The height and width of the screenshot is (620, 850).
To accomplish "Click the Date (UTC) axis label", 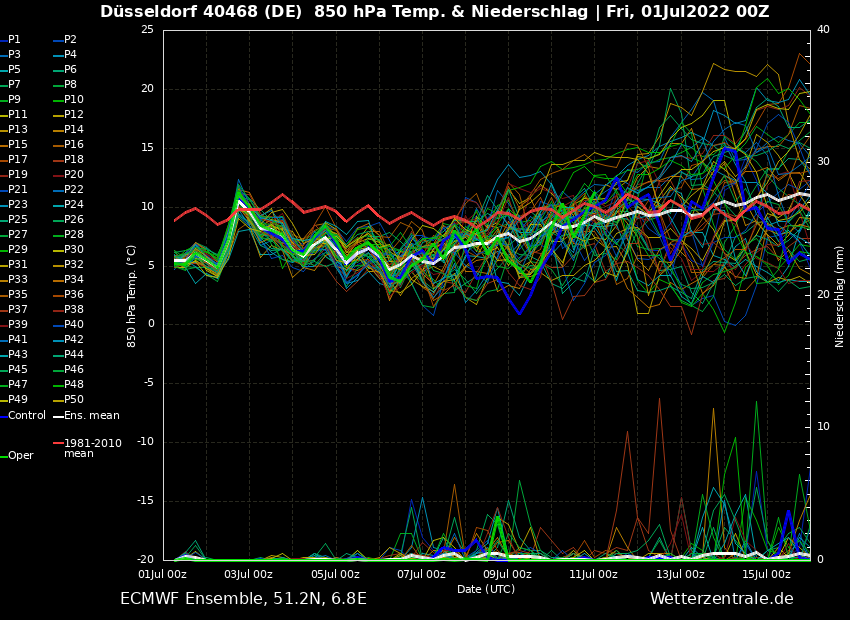I will [x=486, y=589].
